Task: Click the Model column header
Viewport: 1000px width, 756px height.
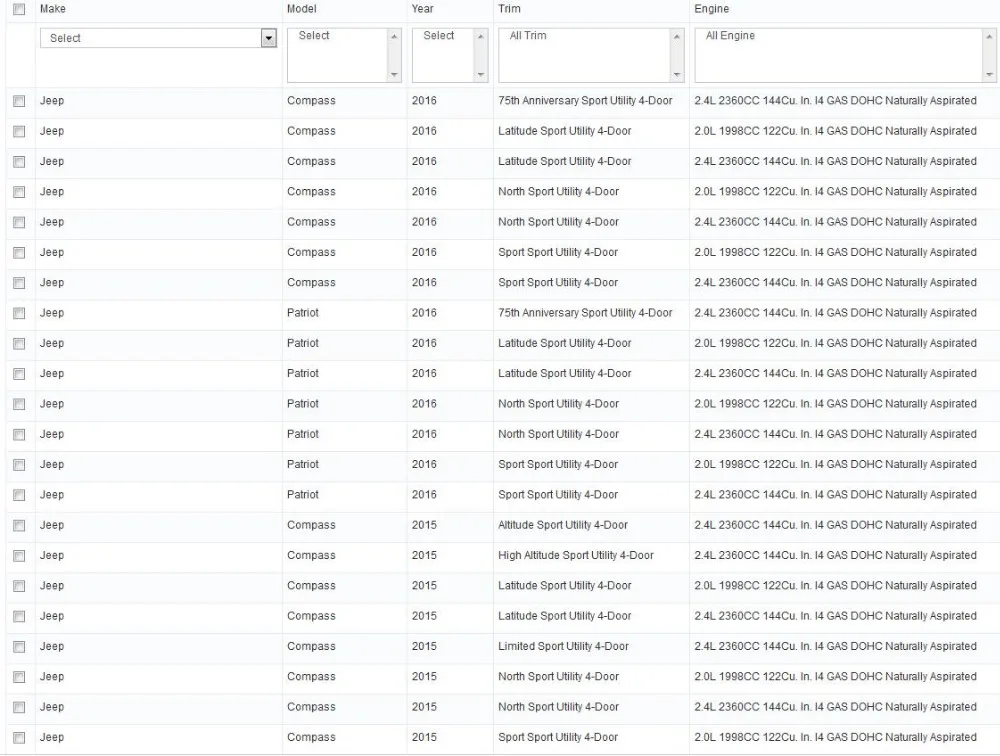Action: point(302,9)
